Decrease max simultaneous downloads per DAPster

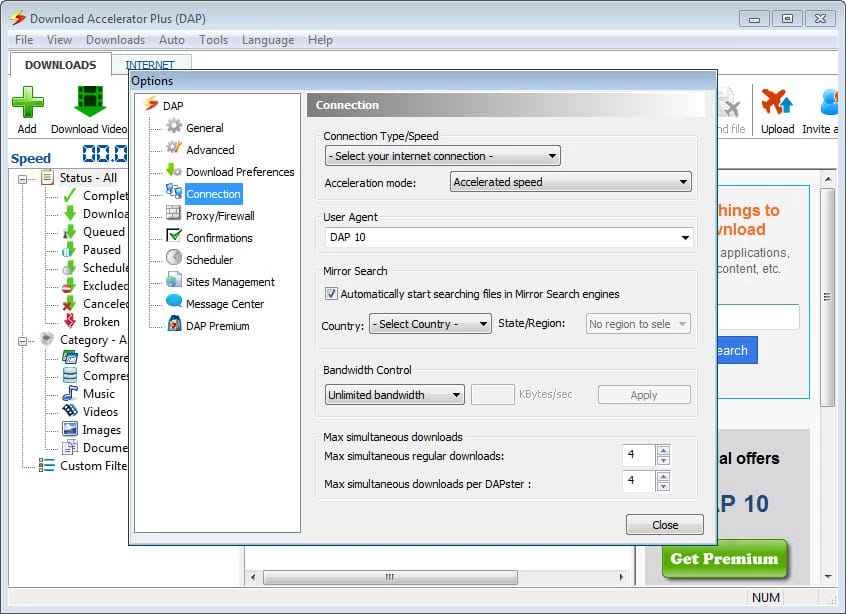[x=663, y=487]
